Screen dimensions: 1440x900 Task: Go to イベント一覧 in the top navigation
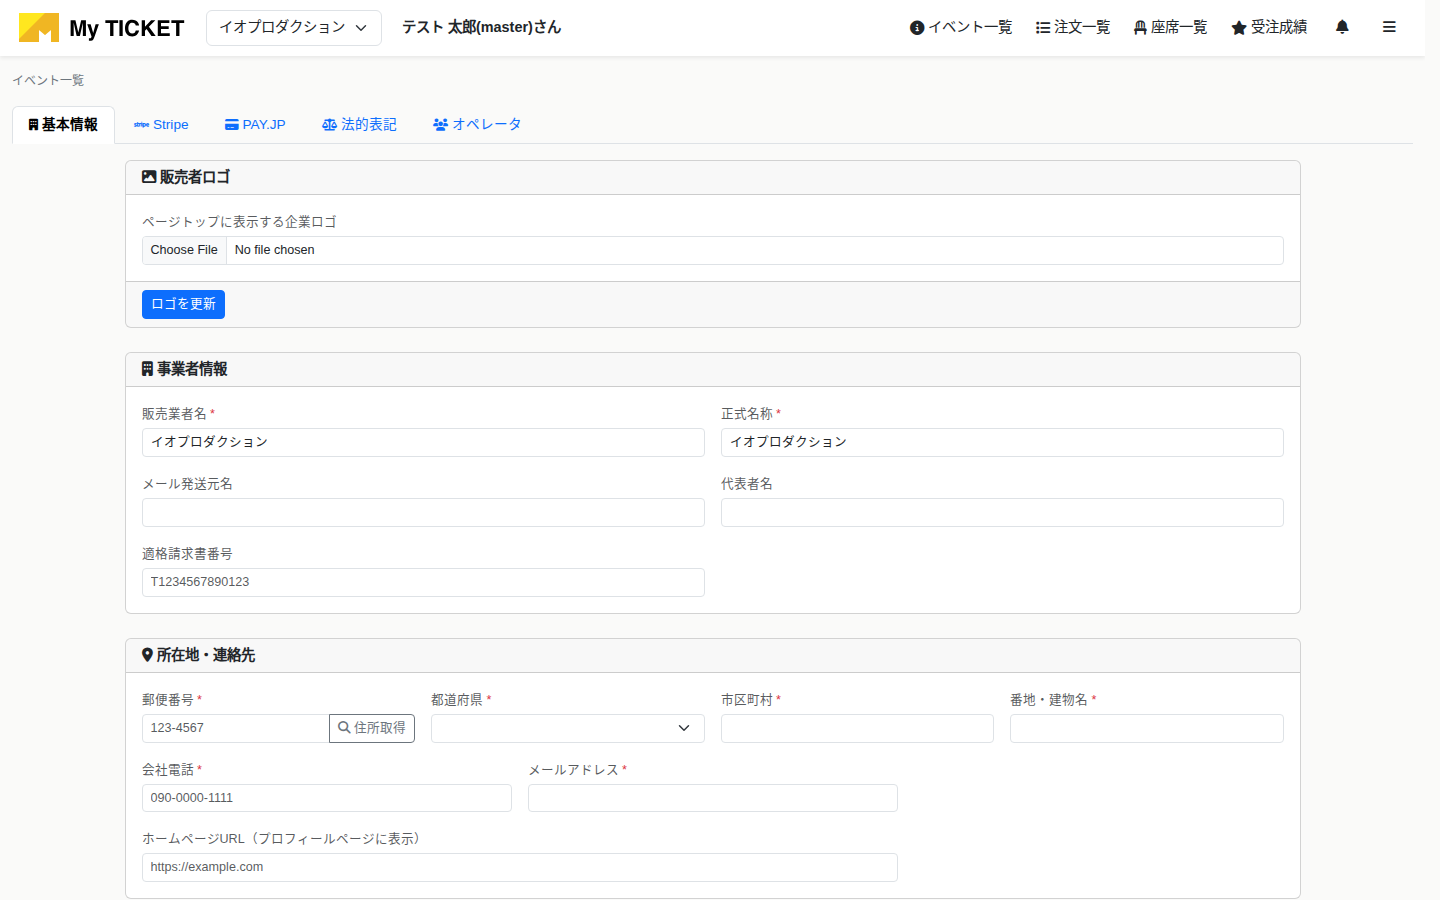(961, 27)
